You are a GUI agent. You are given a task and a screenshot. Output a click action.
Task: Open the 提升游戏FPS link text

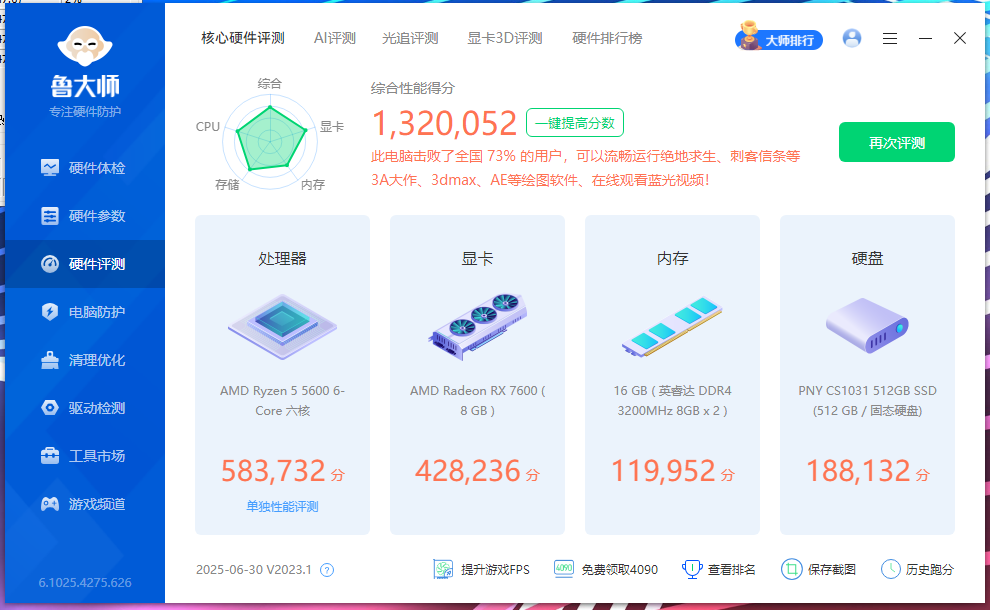point(495,570)
